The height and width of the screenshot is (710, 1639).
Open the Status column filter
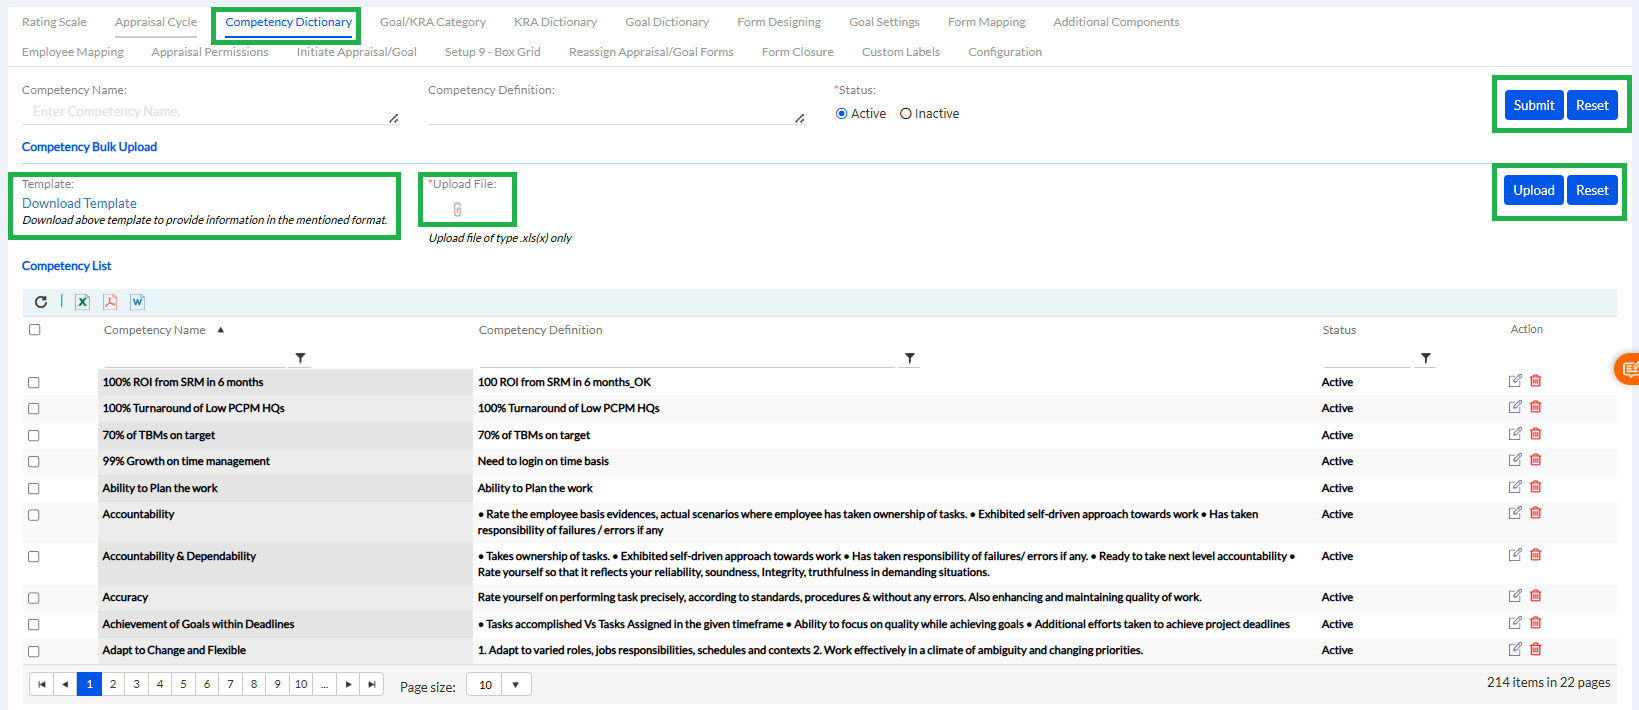pos(1425,358)
